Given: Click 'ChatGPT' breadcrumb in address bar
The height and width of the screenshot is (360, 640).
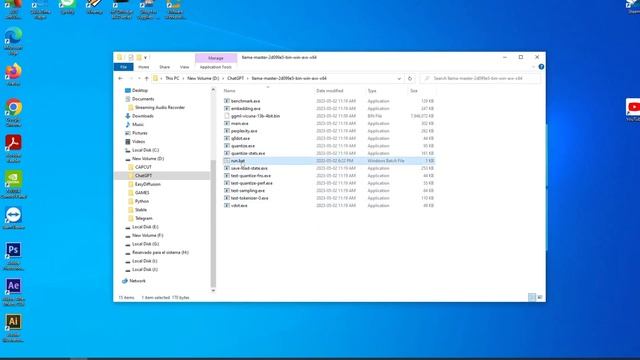Looking at the screenshot, I should click(x=236, y=78).
